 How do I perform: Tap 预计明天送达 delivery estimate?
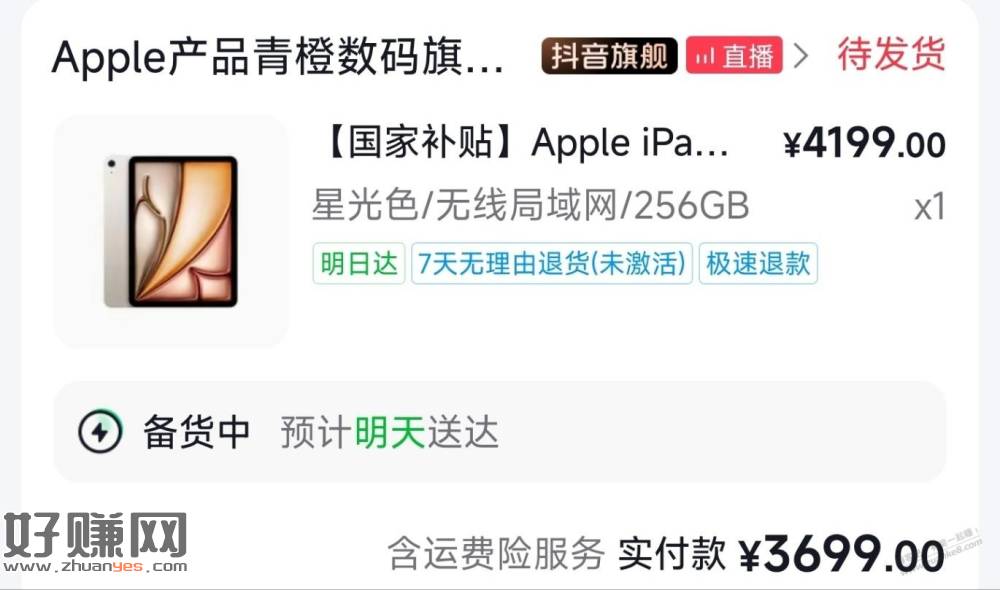point(389,432)
